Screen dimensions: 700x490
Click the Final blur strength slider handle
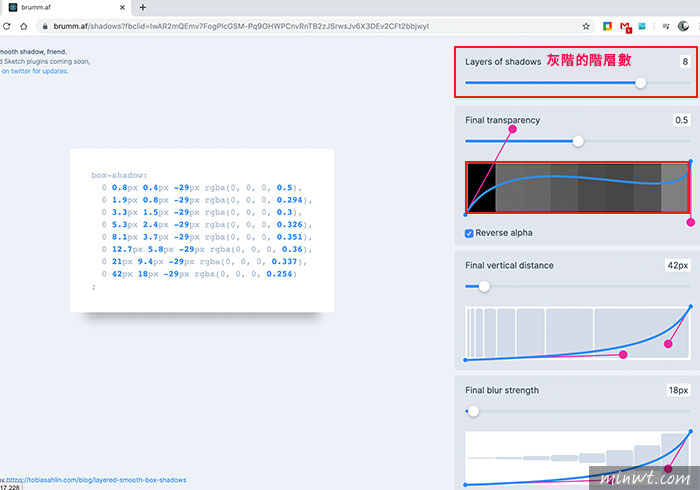[473, 411]
